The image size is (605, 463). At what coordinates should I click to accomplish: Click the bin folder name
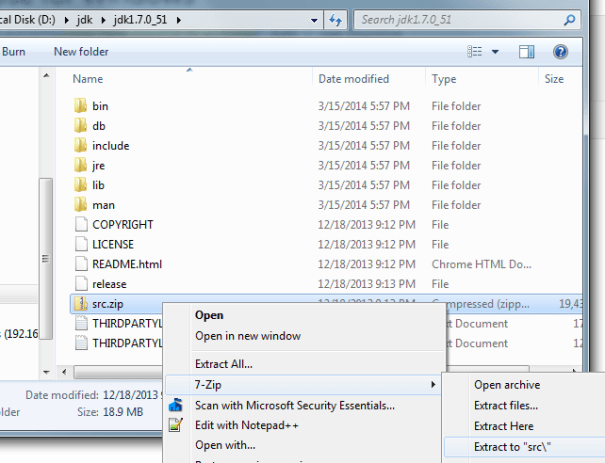[100, 106]
